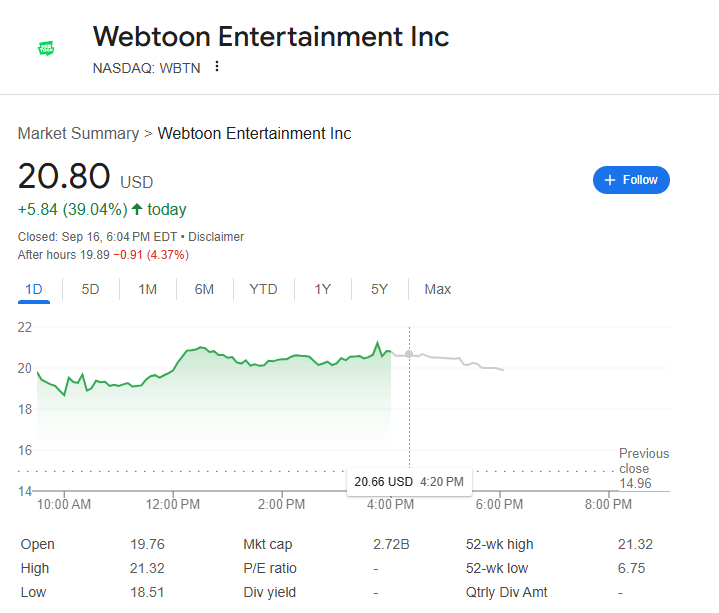Click the 20.66 USD chart tooltip
Image resolution: width=719 pixels, height=613 pixels.
pyautogui.click(x=409, y=481)
